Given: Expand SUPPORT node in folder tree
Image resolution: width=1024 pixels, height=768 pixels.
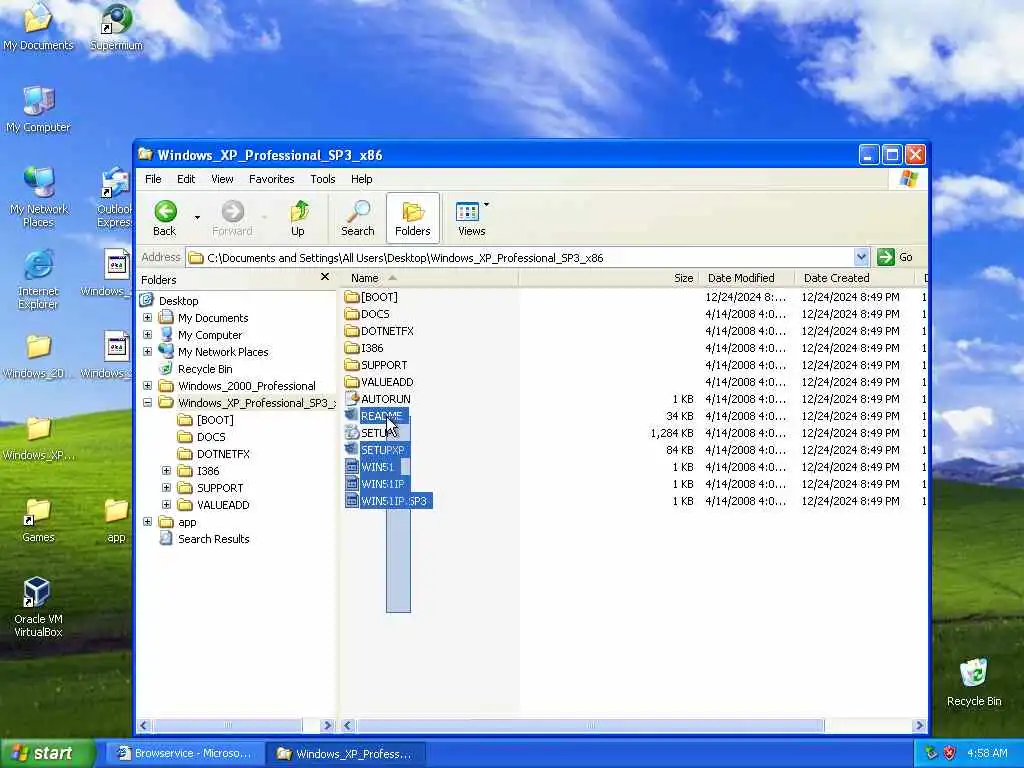Looking at the screenshot, I should tap(167, 488).
